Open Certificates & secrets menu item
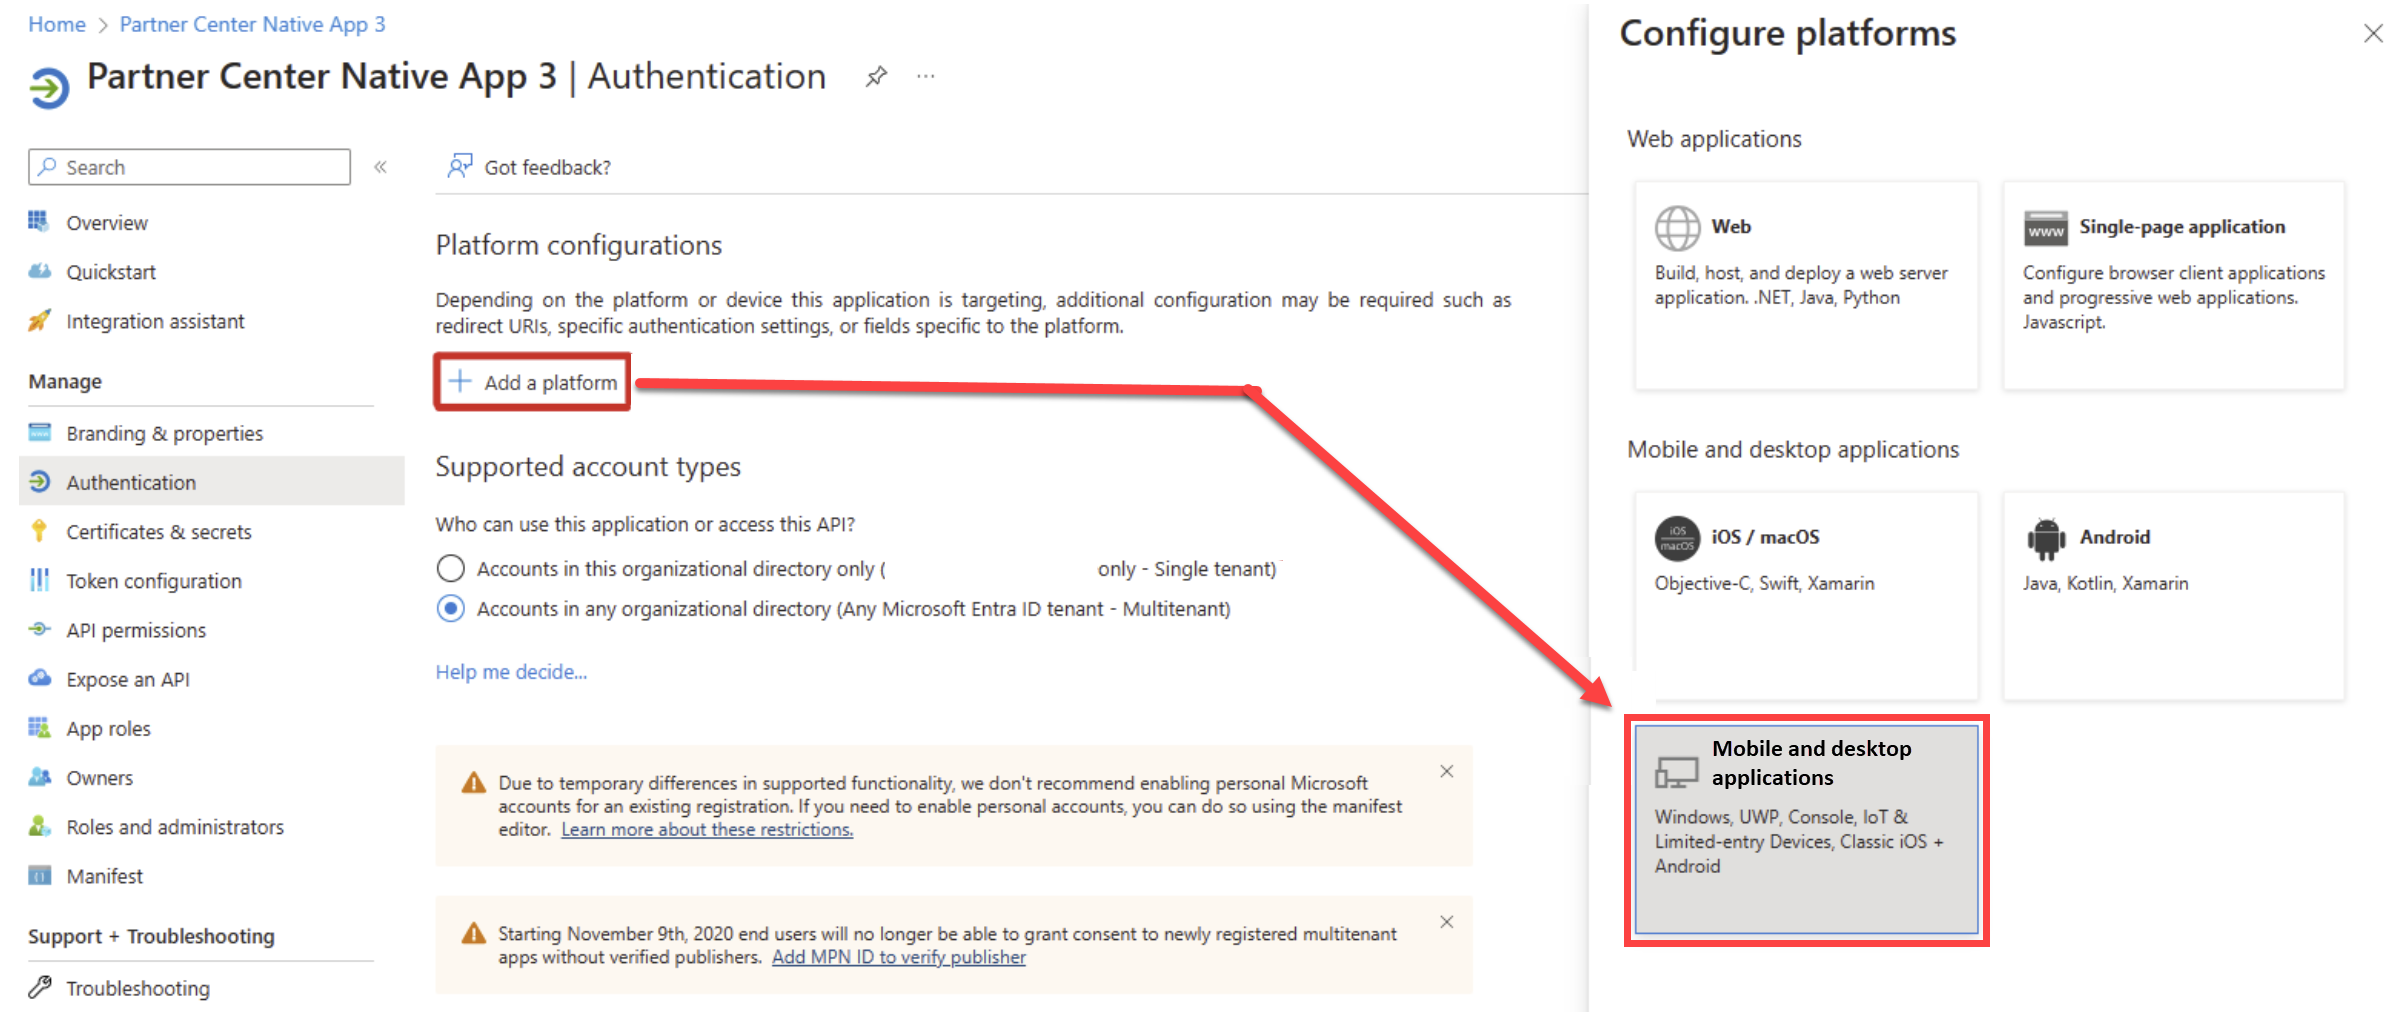This screenshot has height=1012, width=2396. pyautogui.click(x=158, y=532)
